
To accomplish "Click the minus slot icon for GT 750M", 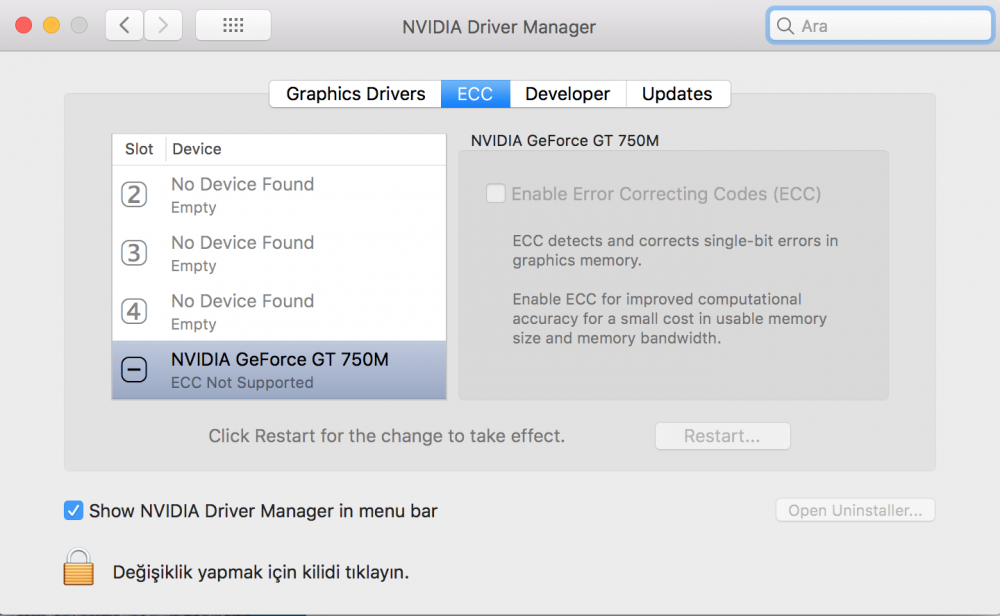I will point(134,370).
